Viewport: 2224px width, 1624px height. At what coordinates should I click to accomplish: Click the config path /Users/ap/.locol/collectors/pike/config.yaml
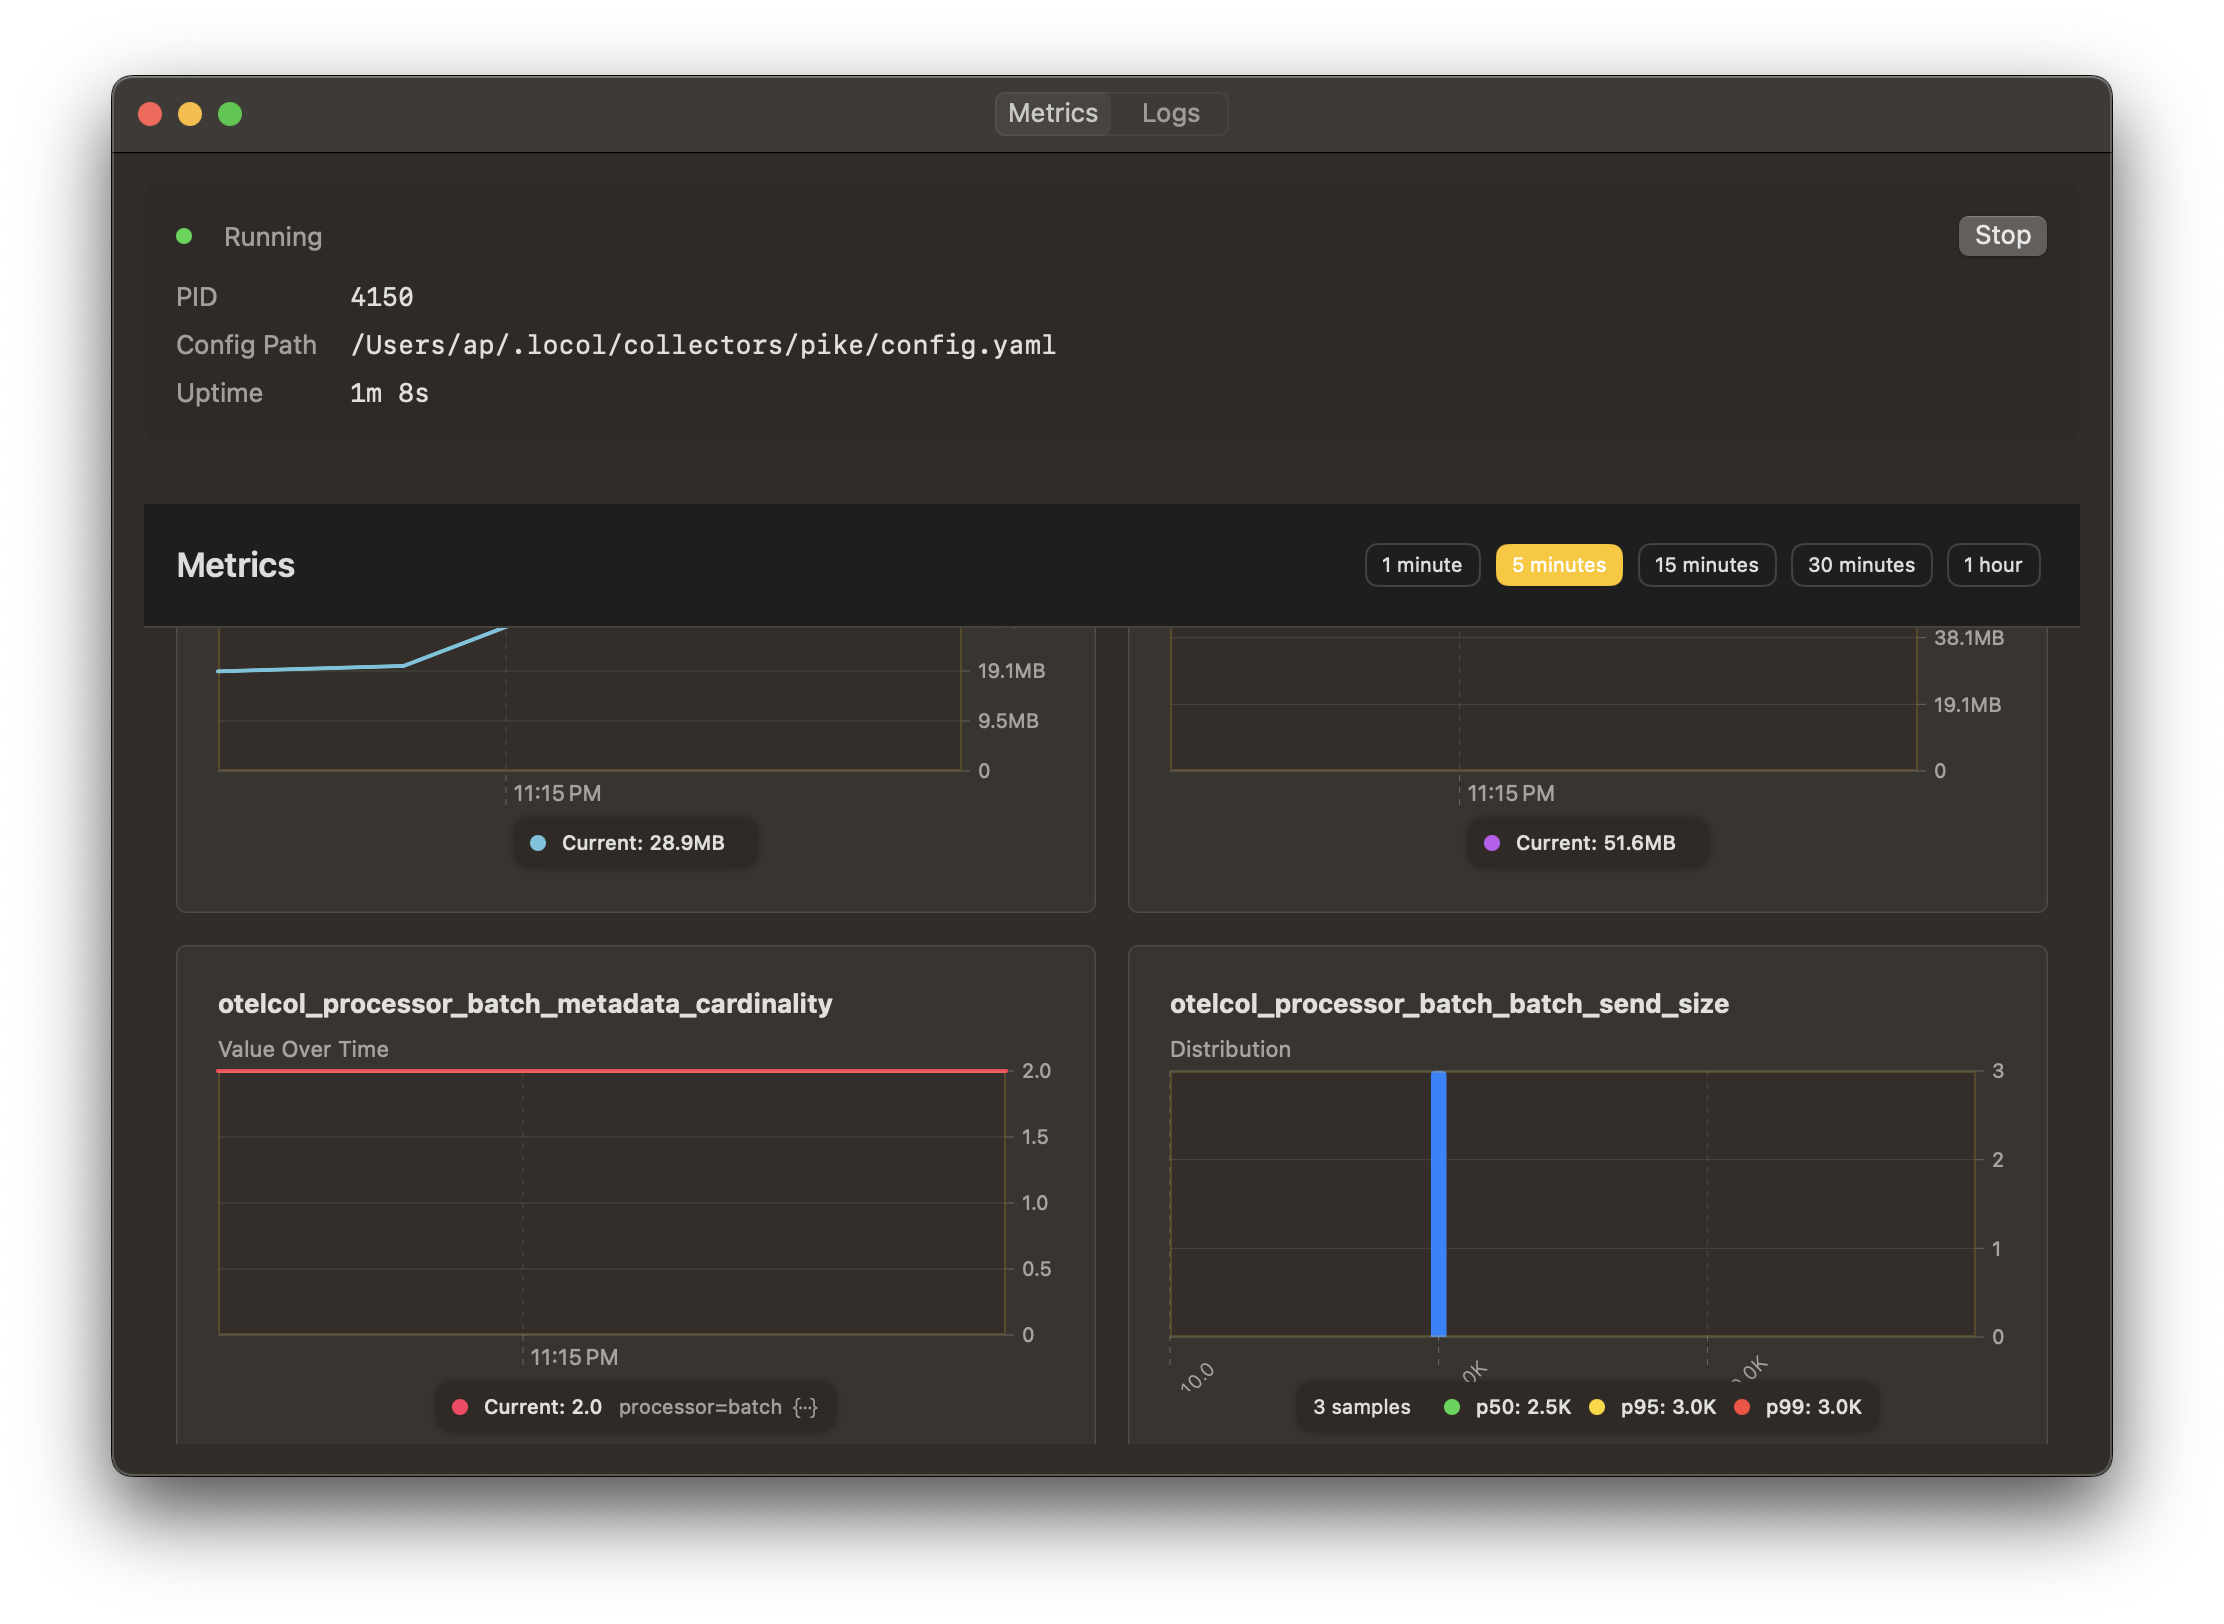[x=703, y=345]
